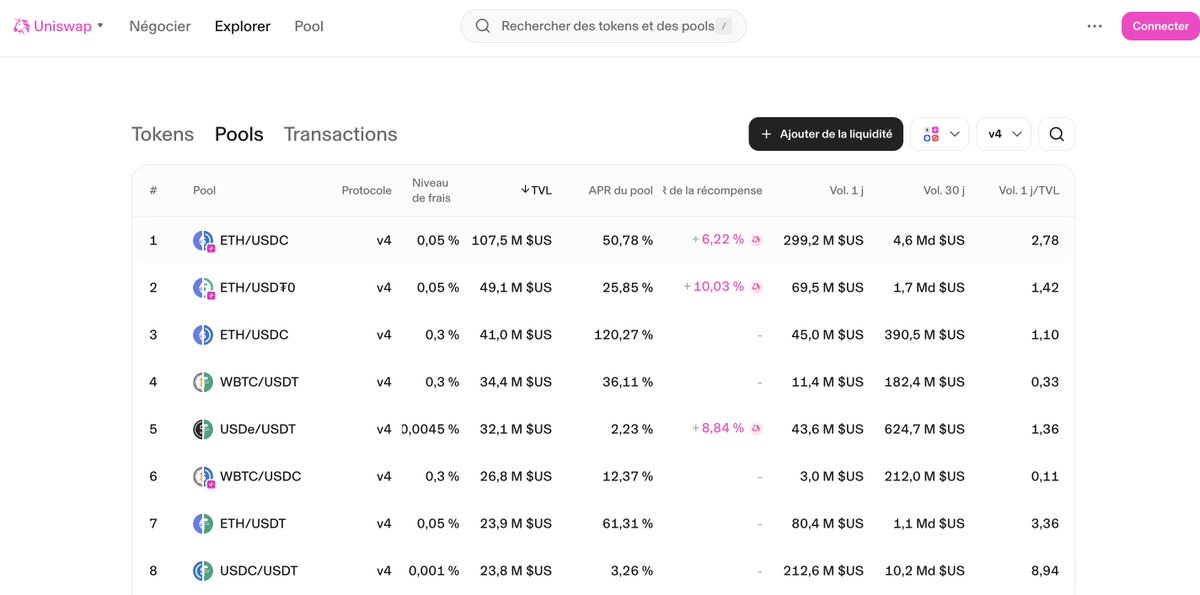Viewport: 1200px width, 595px height.
Task: Click the magnifier icon in the search bar
Action: [482, 26]
